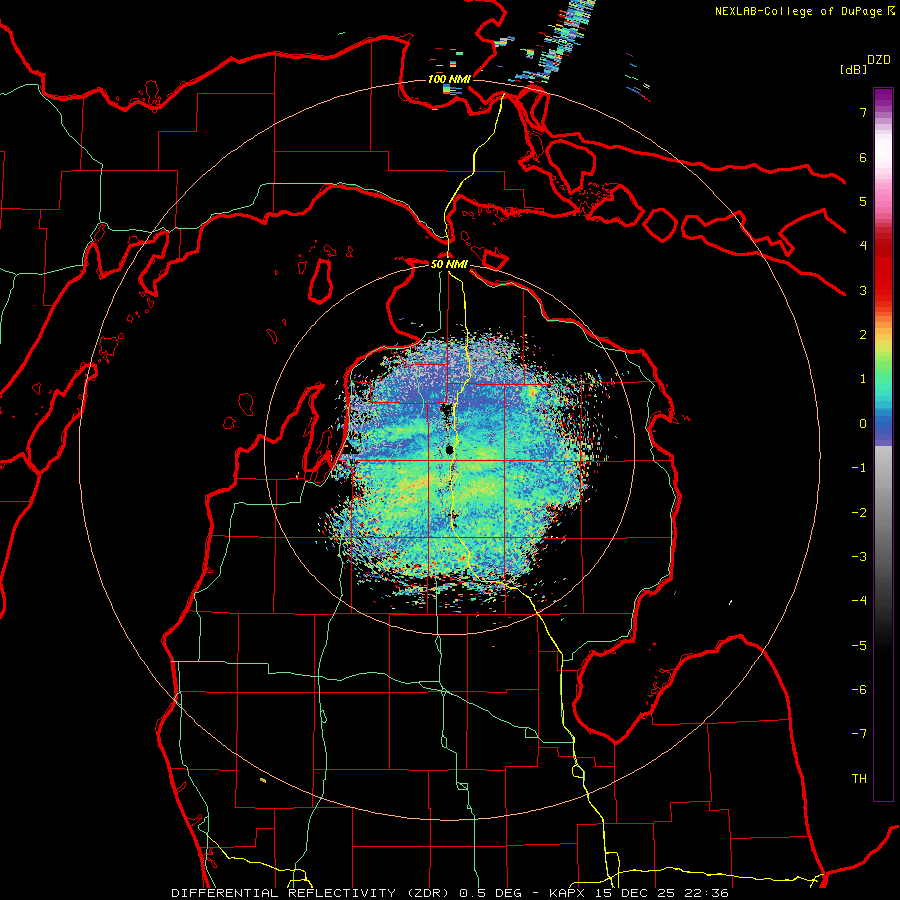Click the red section of color scale
Viewport: 900px width, 900px height.
pos(883,276)
